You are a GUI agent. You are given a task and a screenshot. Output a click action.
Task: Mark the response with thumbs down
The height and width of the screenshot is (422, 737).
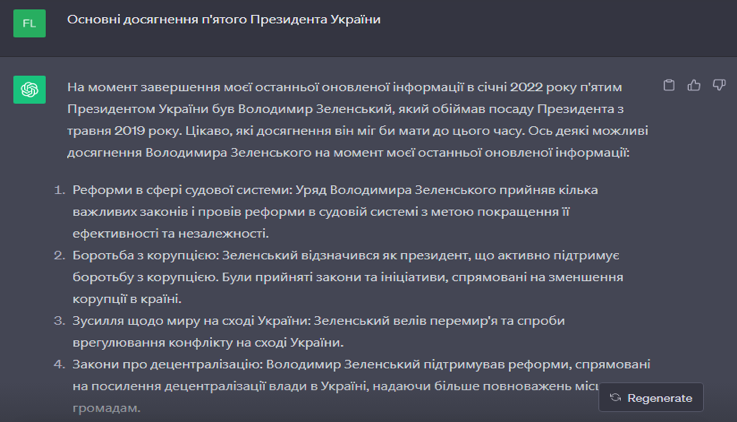[x=719, y=85]
